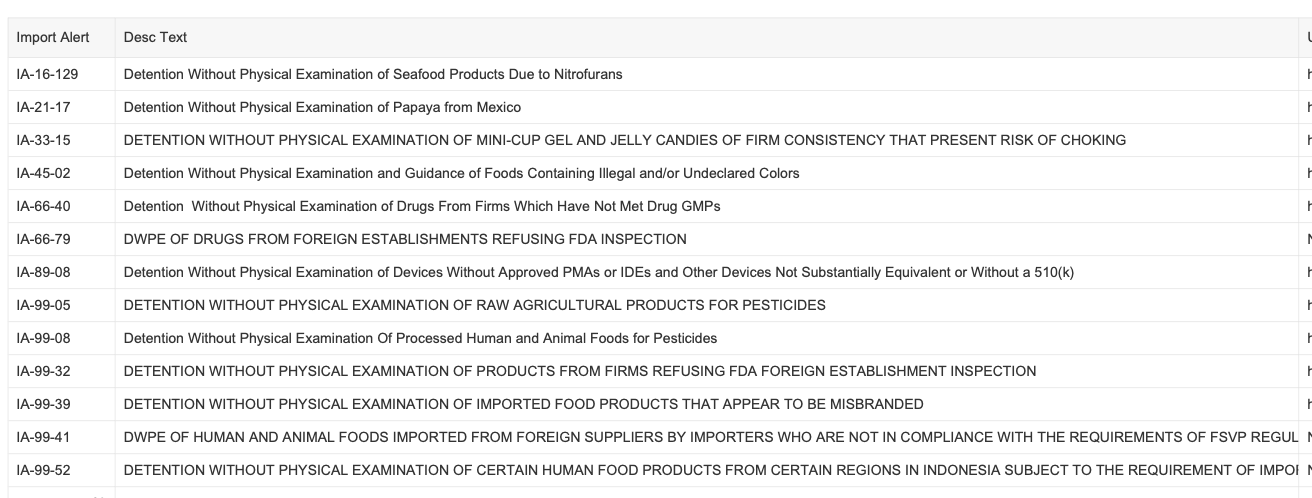Click the mini-cup gel candies description
The image size is (1312, 498).
pos(624,140)
